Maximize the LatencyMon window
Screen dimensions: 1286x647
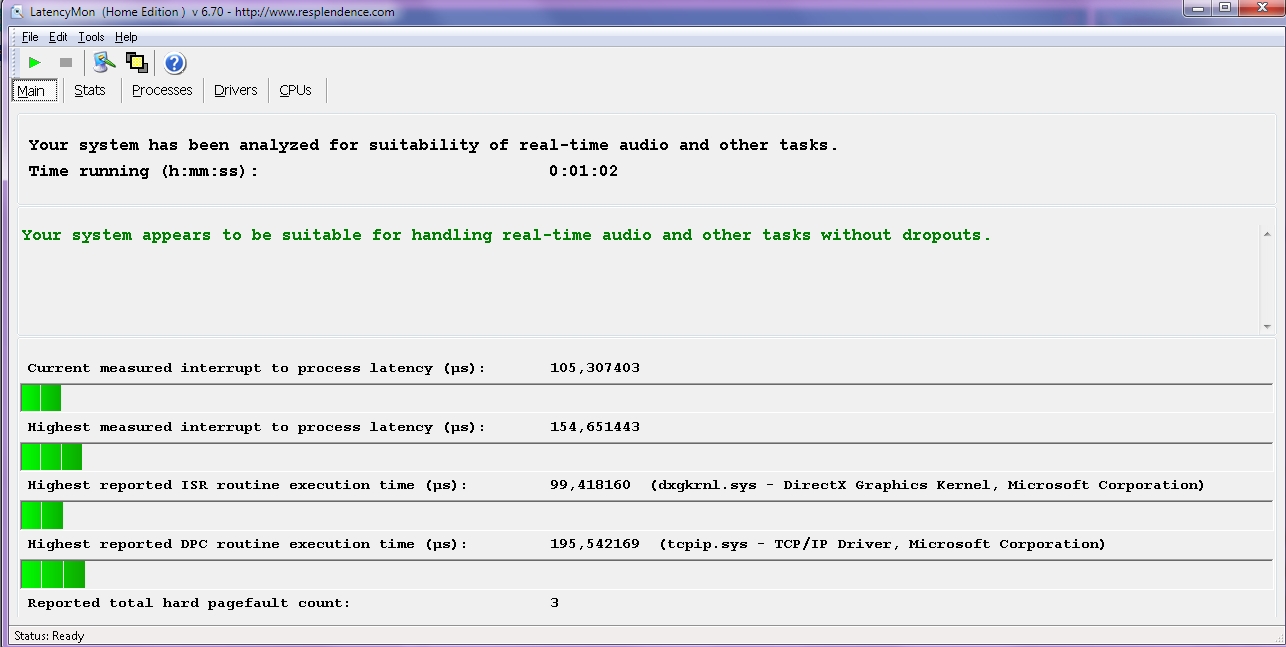tap(1224, 8)
